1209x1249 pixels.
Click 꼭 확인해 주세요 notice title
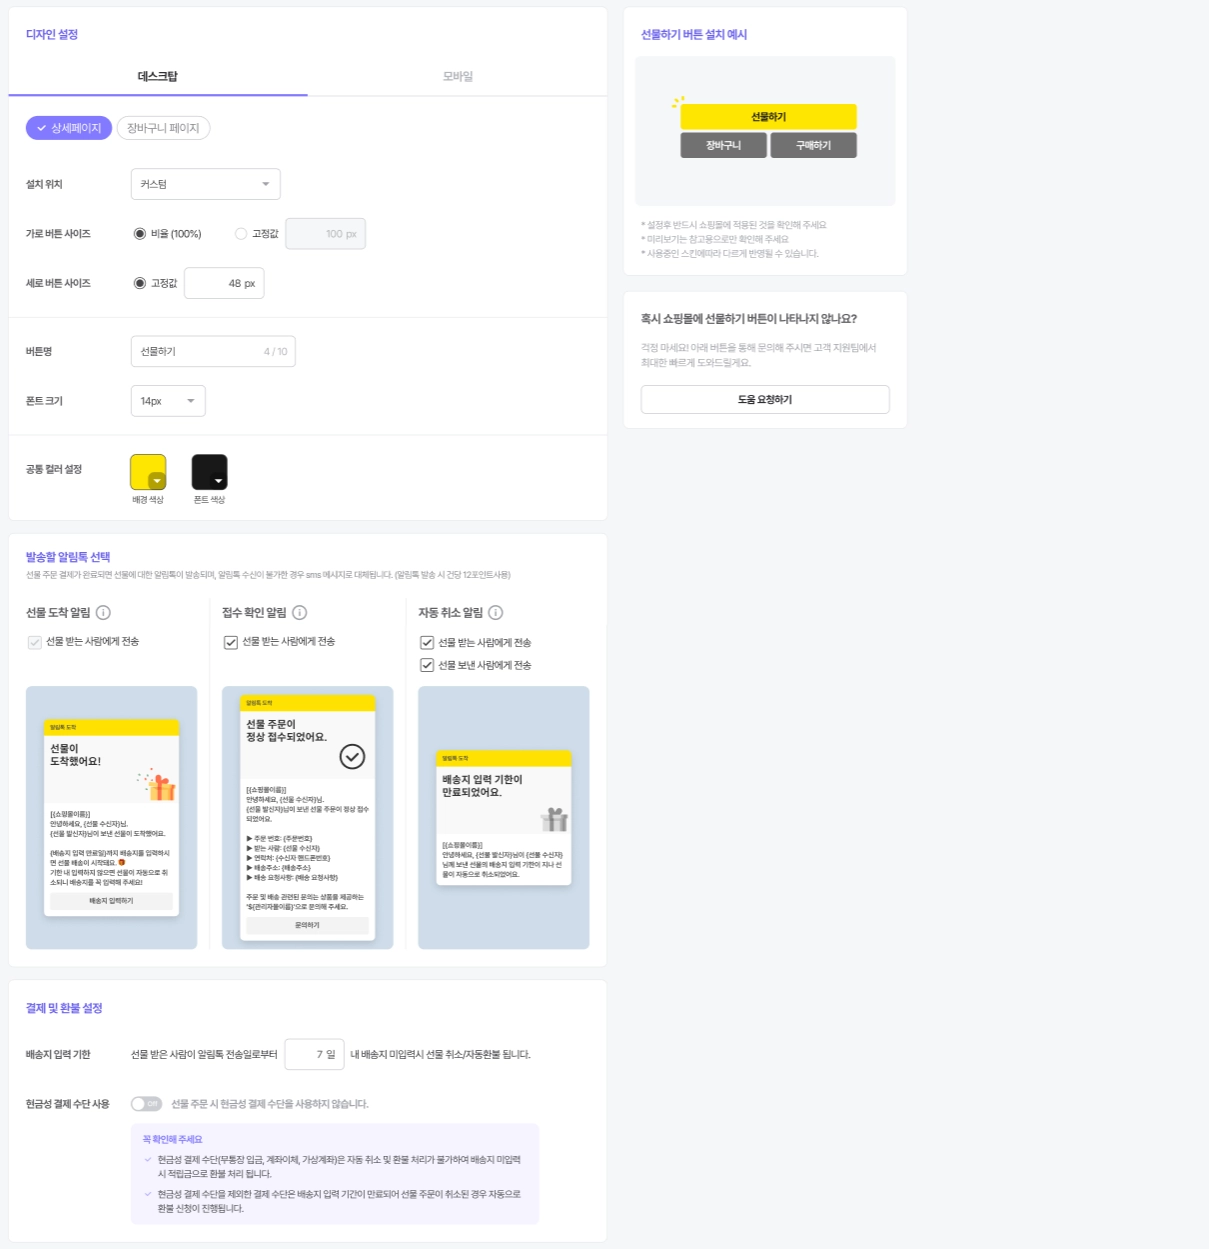tap(172, 1139)
